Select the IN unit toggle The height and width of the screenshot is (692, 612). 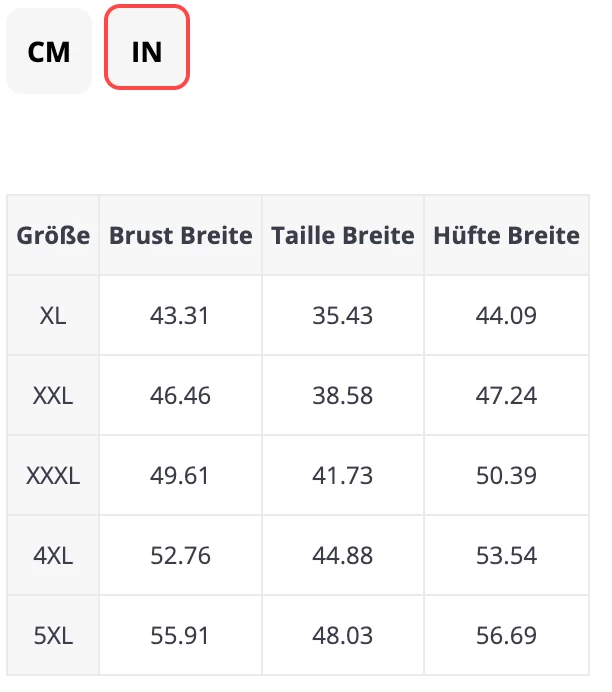[x=147, y=51]
